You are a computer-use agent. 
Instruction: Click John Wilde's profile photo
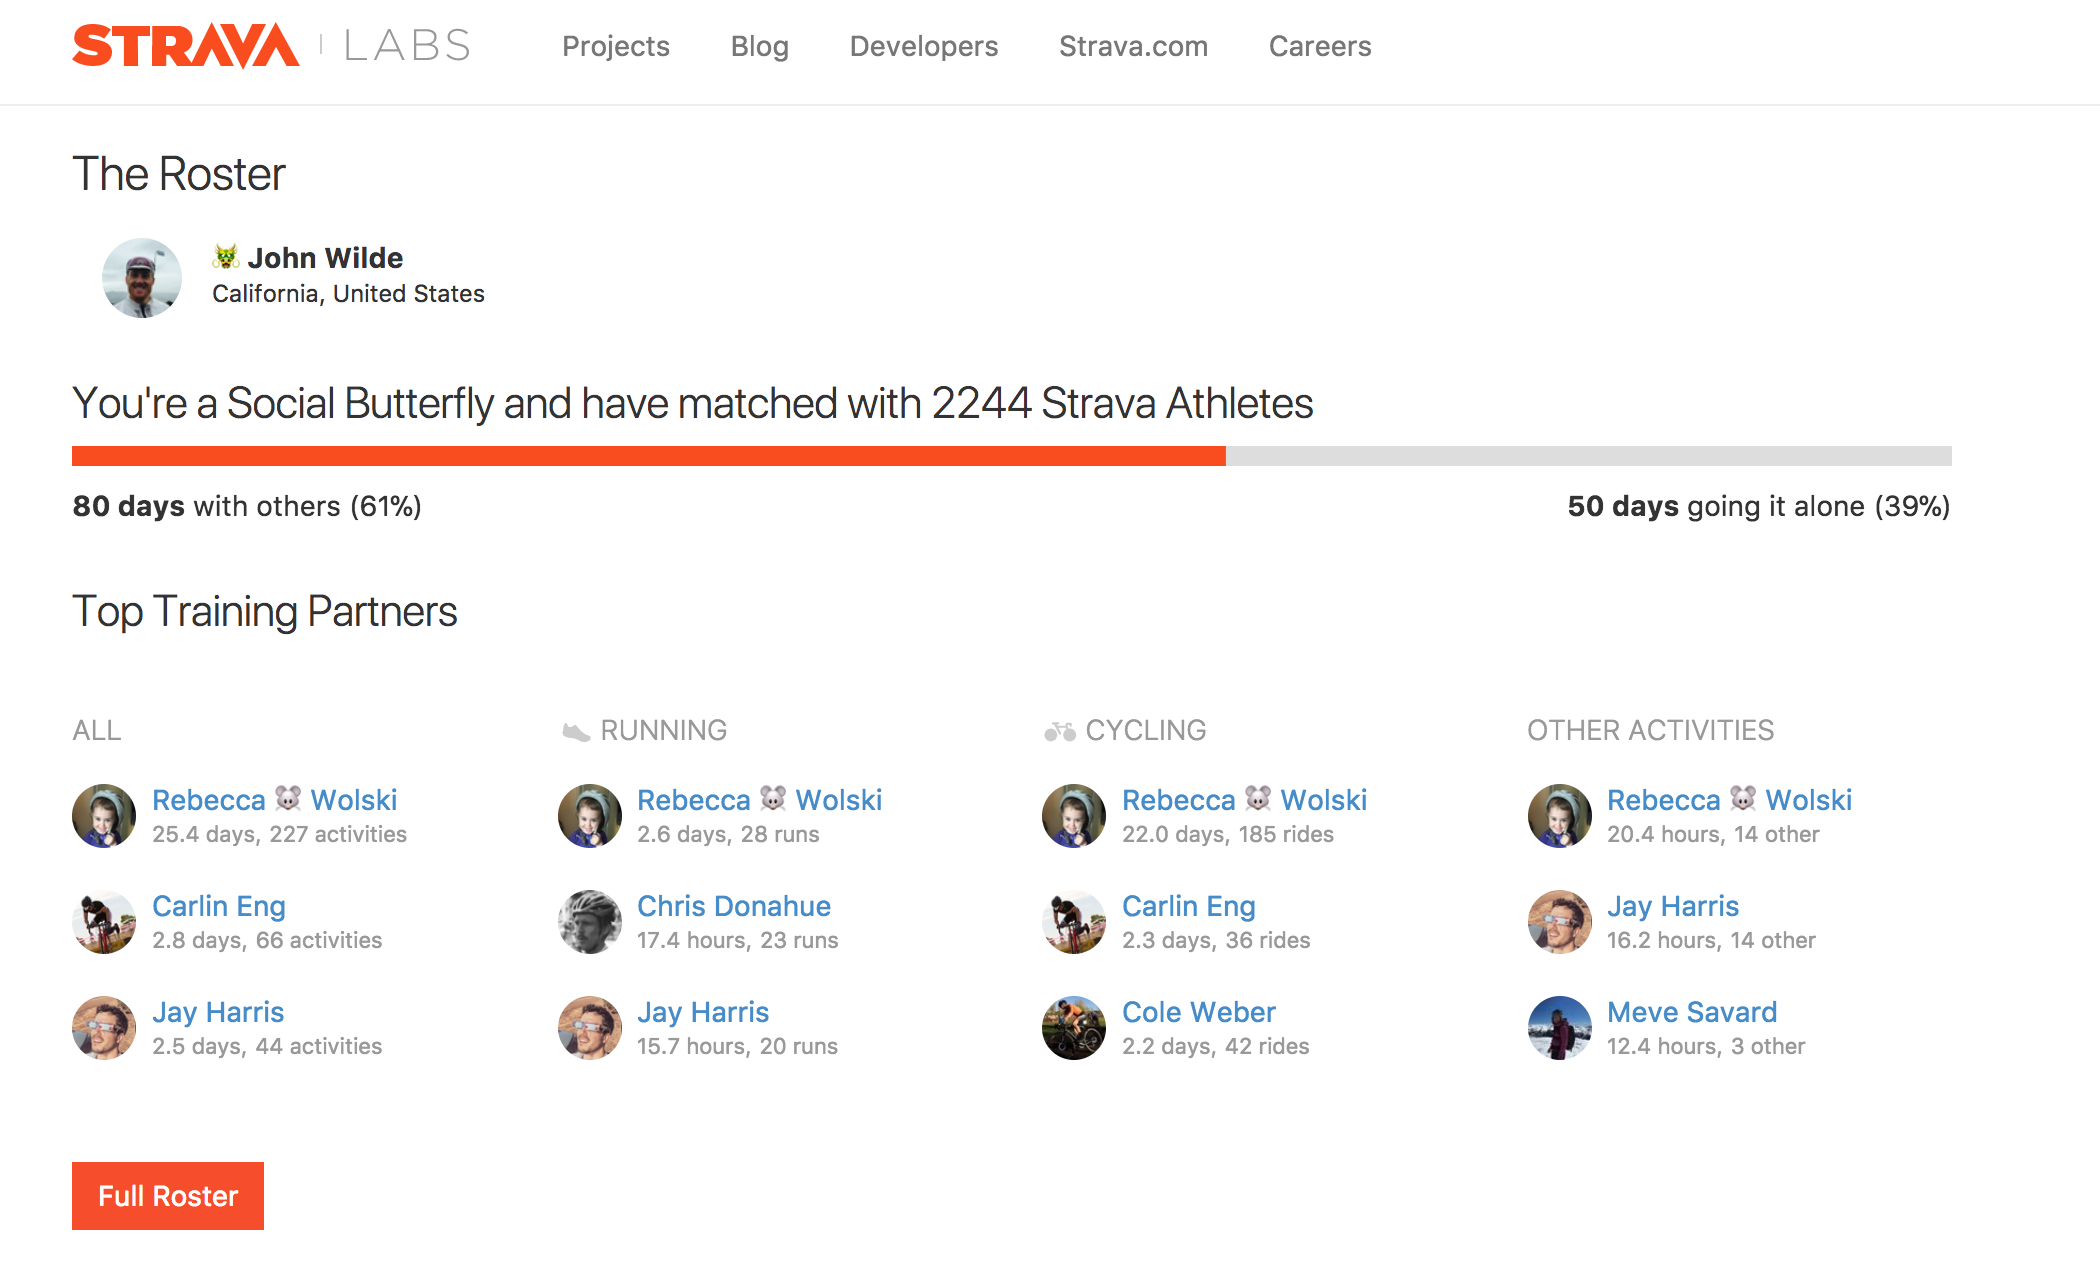pos(142,278)
